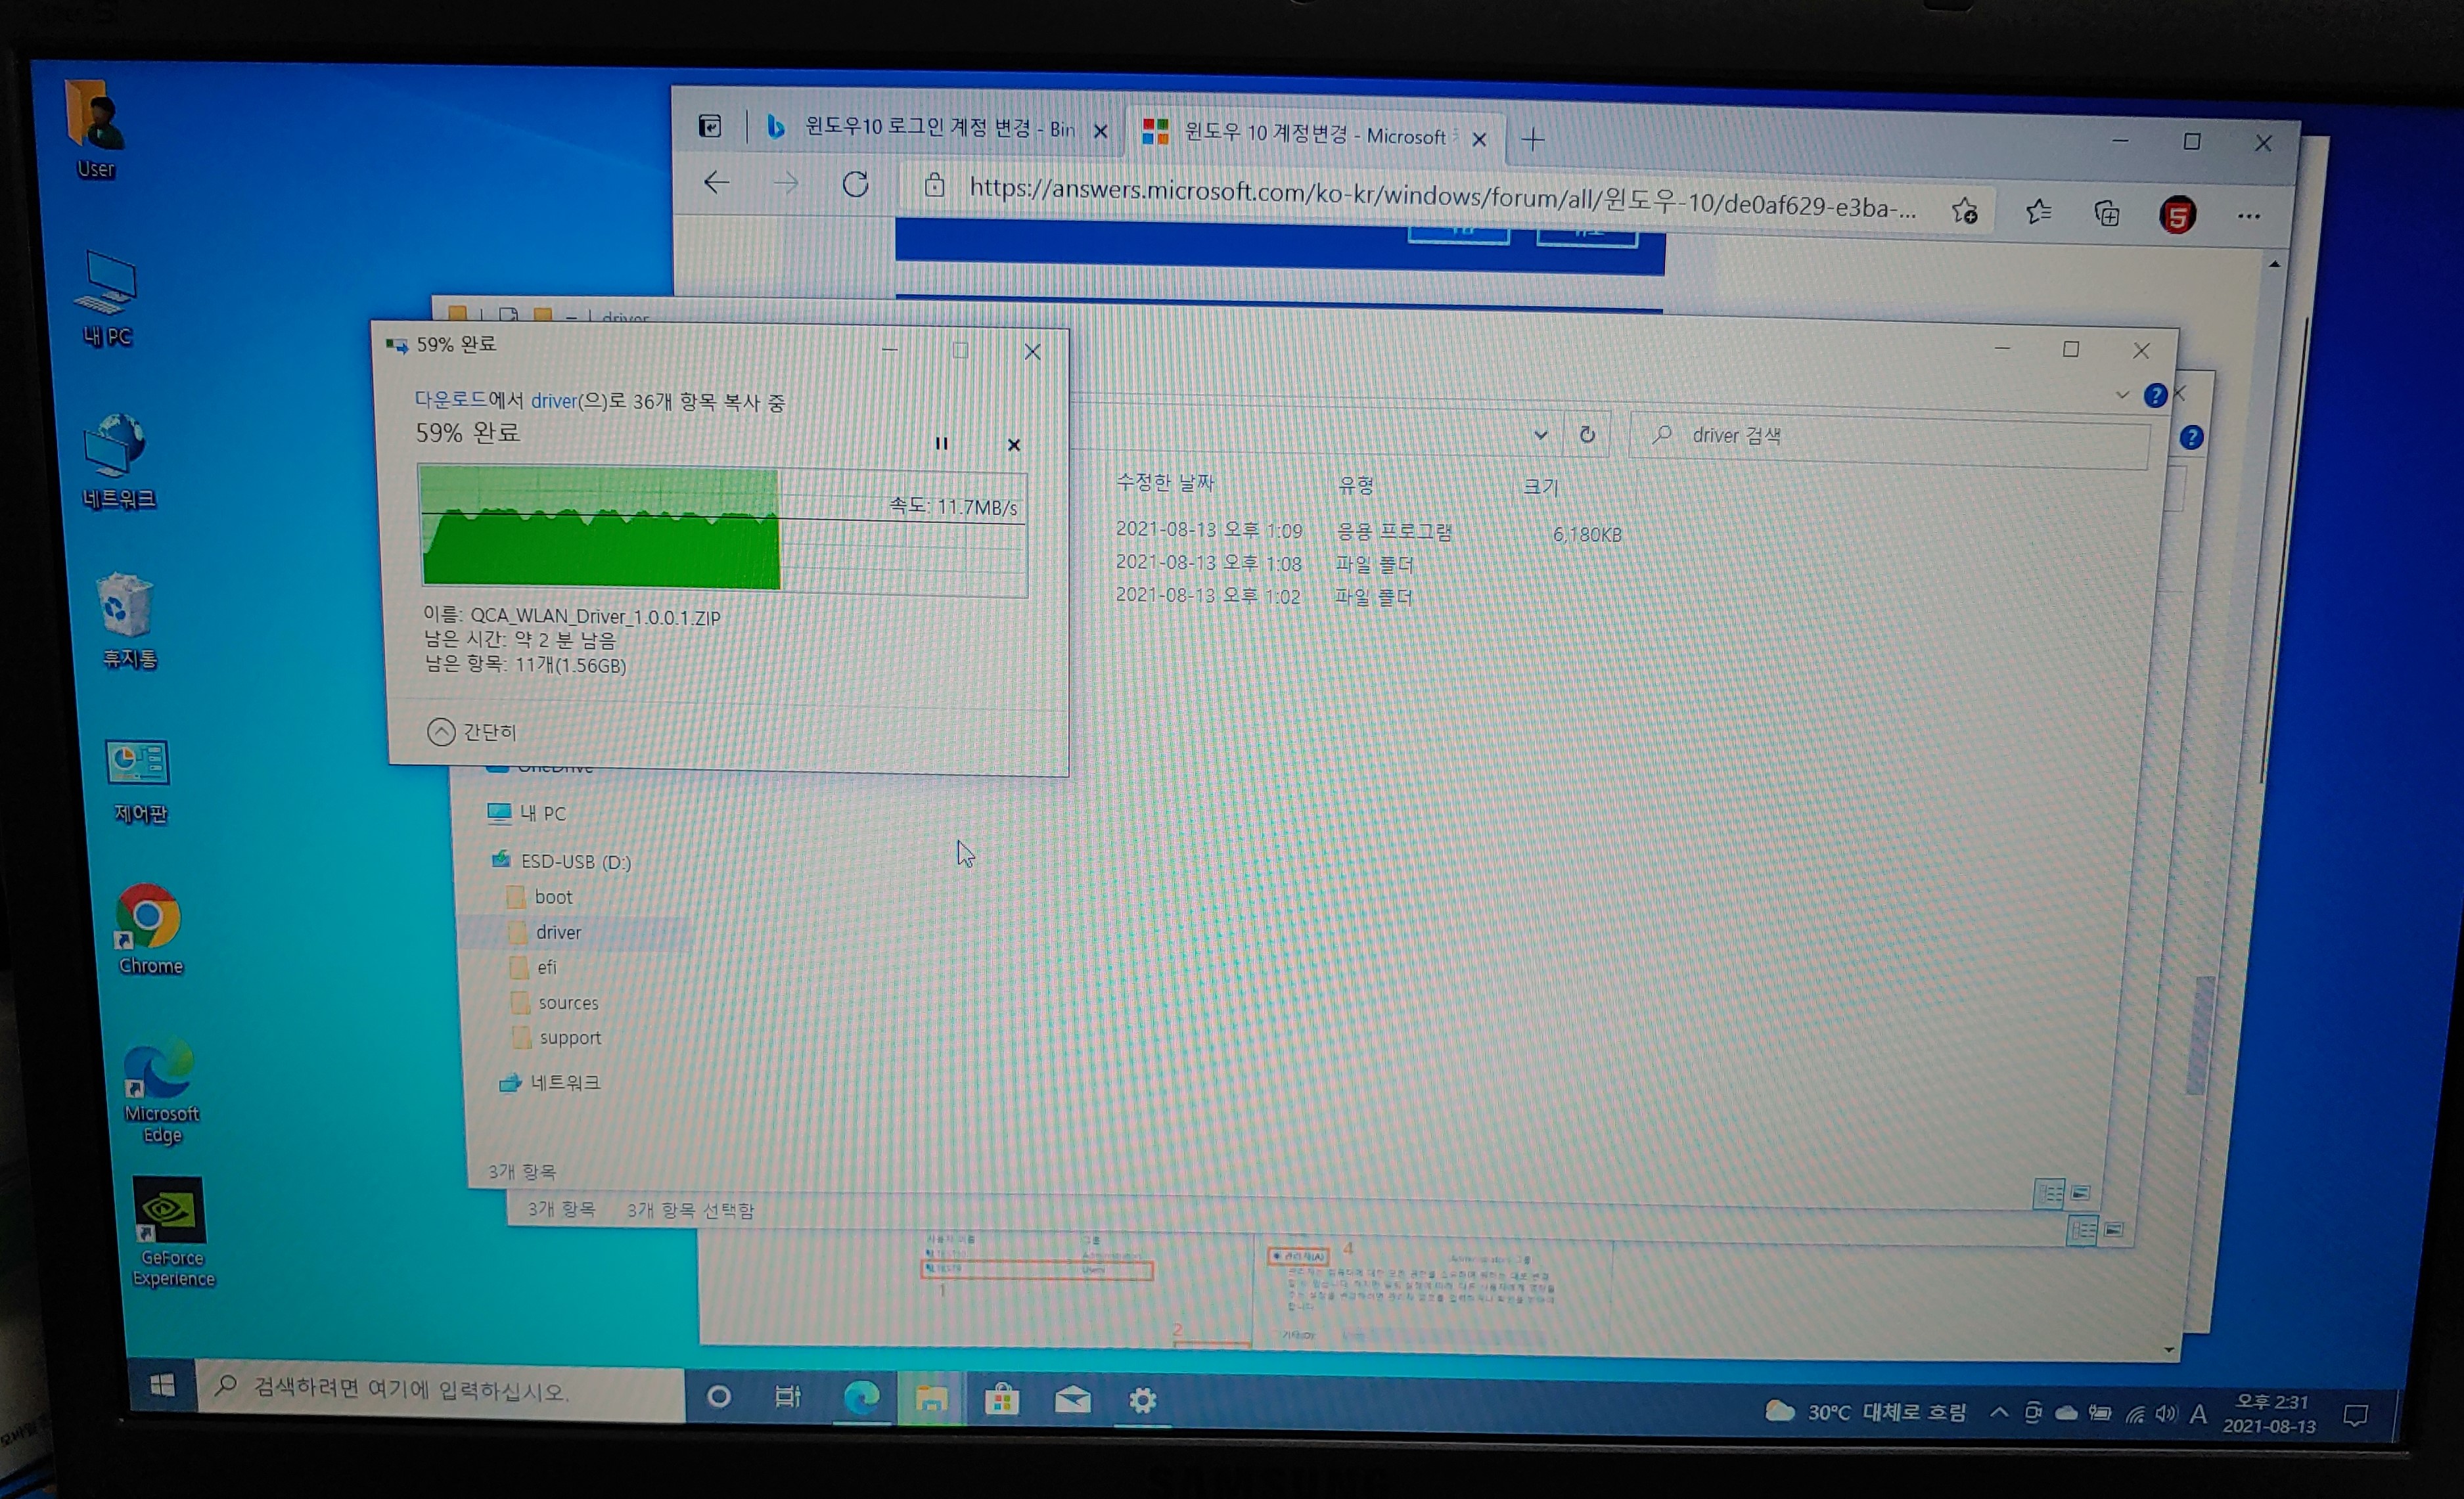Open the Edge Favorites list icon
The width and height of the screenshot is (2464, 1499).
2038,212
